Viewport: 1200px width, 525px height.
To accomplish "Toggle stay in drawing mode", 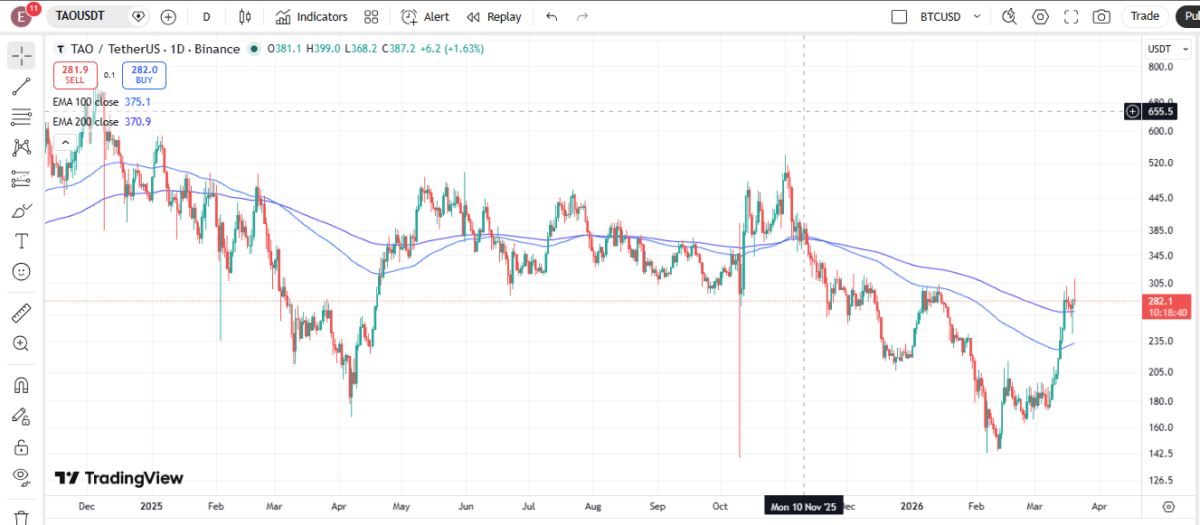I will pyautogui.click(x=21, y=416).
